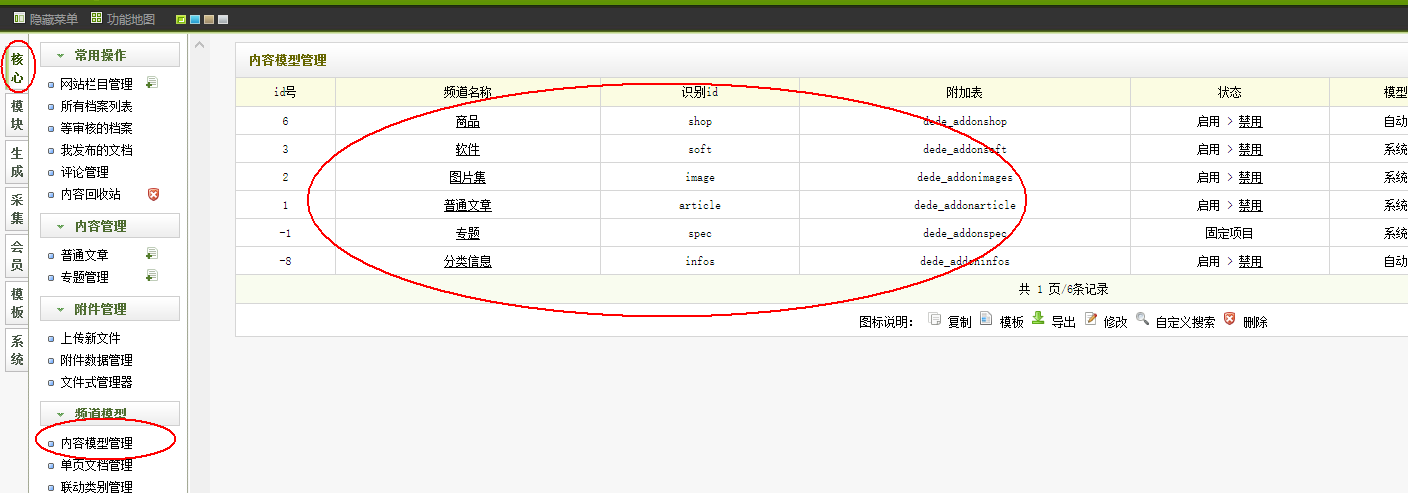This screenshot has width=1408, height=493.
Task: Collapse the 常用操作 menu section
Action: point(110,55)
